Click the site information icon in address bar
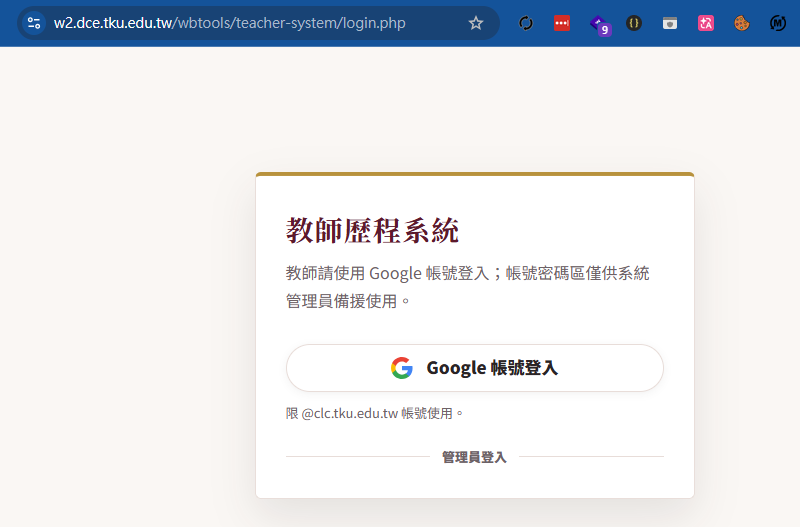Screen dimensions: 800x527 [x=34, y=23]
